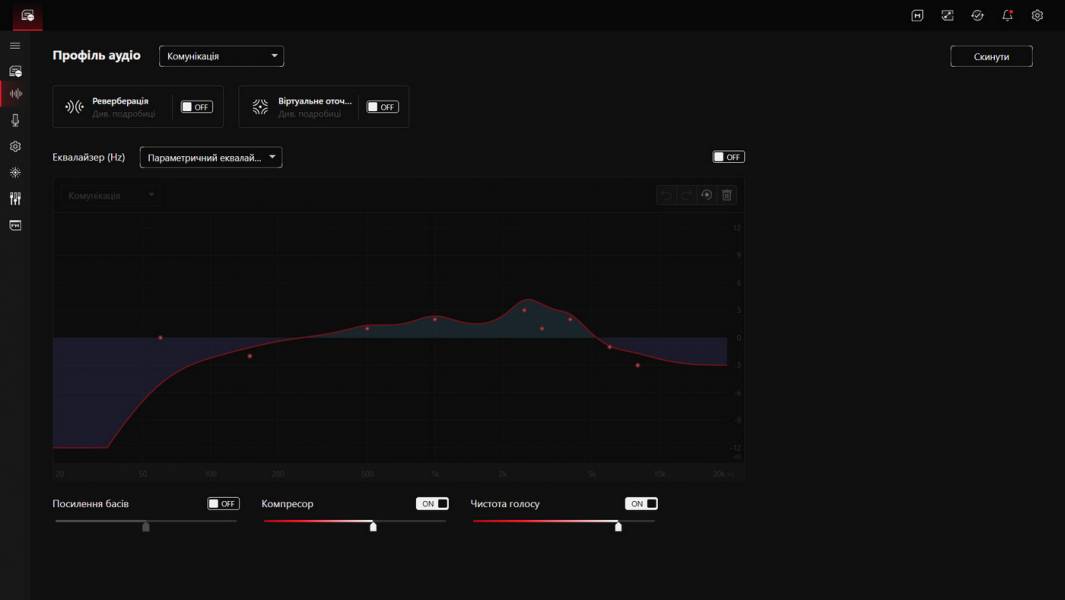Open the settings gear in the top bar

1037,16
